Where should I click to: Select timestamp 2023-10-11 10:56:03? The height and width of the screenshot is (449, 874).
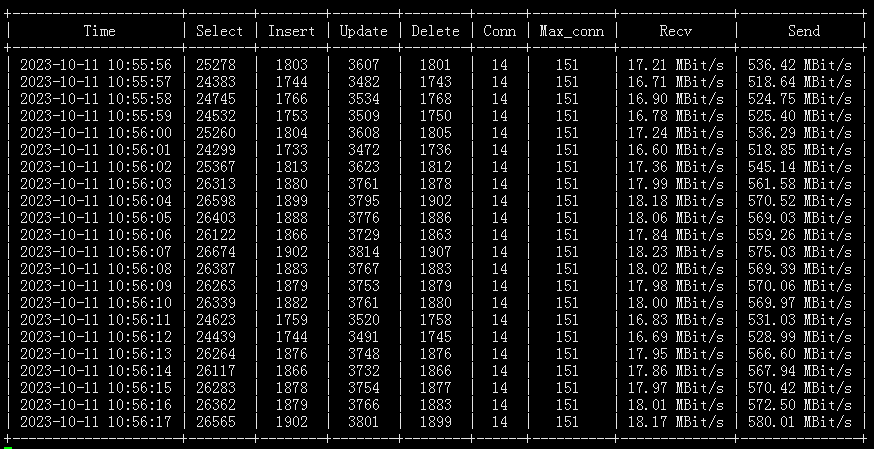[96, 184]
